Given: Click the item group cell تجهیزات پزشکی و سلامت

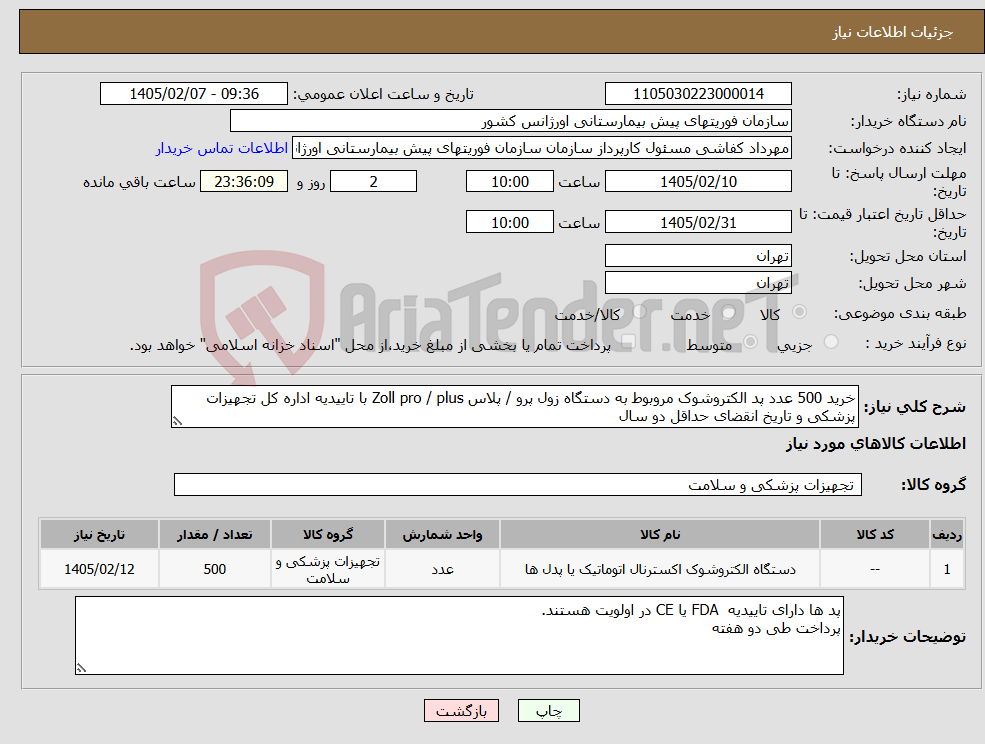Looking at the screenshot, I should coord(328,569).
